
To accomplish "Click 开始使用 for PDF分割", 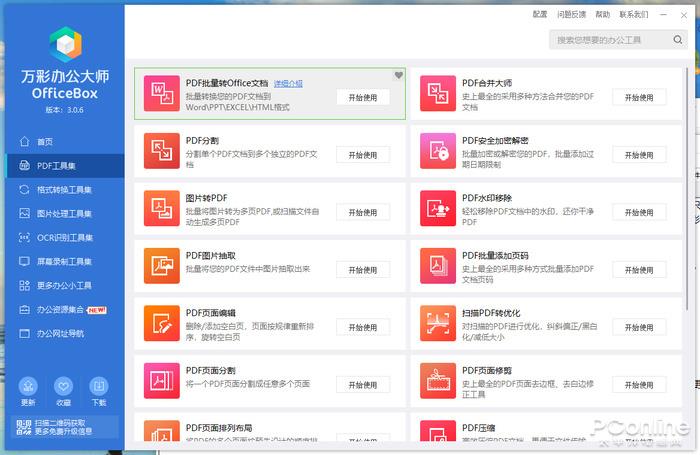I will click(x=363, y=155).
